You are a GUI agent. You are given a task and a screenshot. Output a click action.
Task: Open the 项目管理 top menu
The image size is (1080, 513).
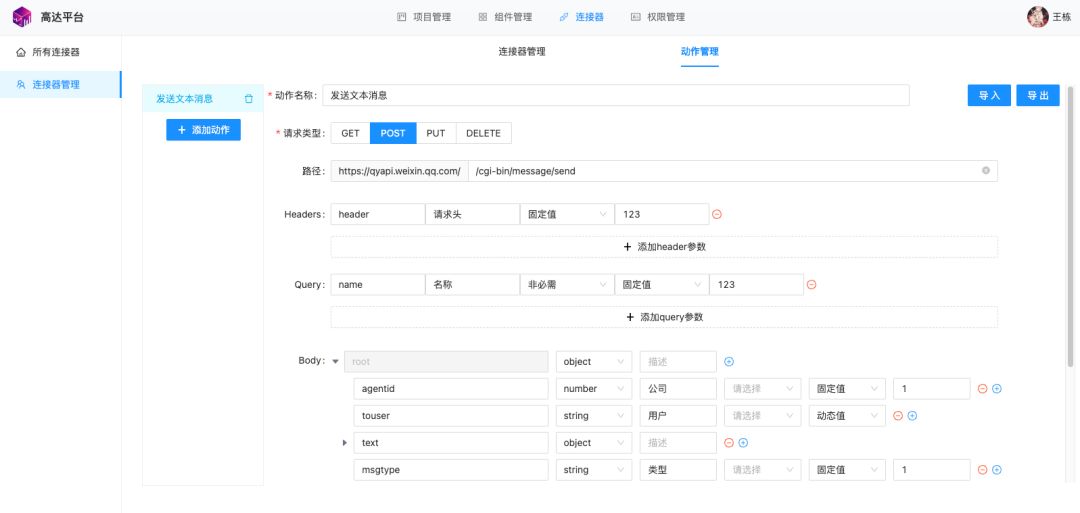point(424,17)
